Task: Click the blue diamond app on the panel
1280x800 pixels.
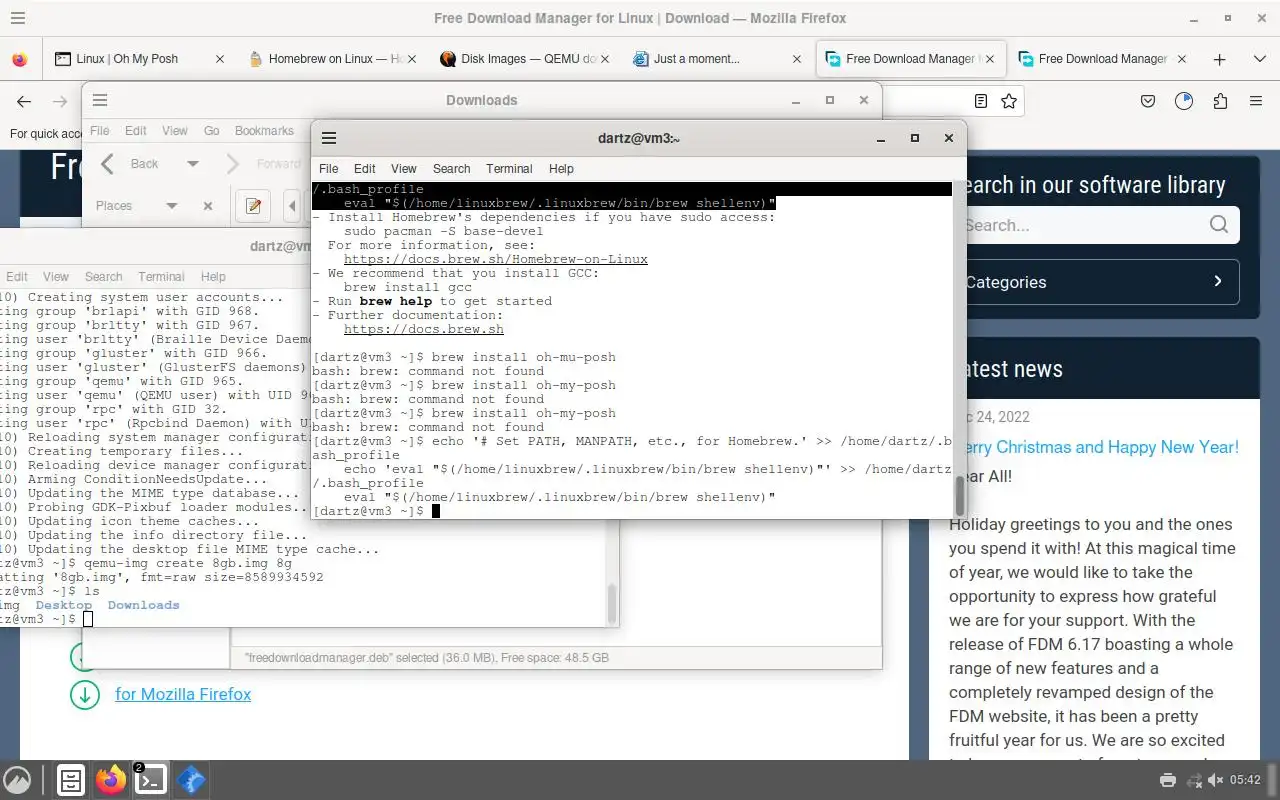Action: click(191, 780)
